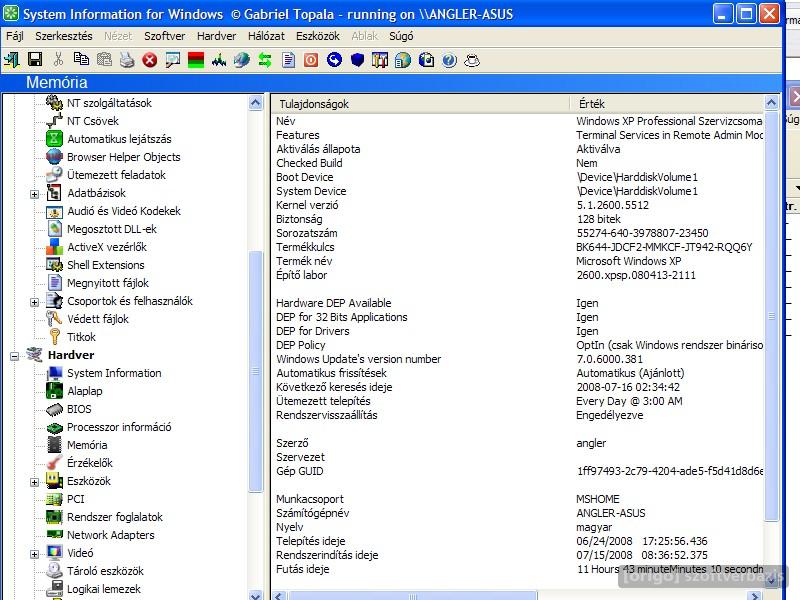Open the ActiveX vezérlők node
Viewport: 800px width, 600px height.
click(x=107, y=247)
